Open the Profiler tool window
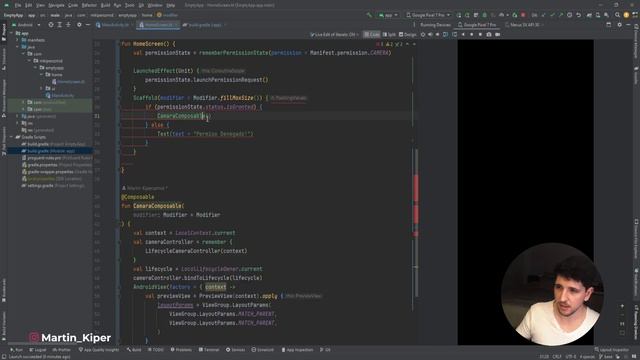The height and width of the screenshot is (360, 640). coord(62,350)
